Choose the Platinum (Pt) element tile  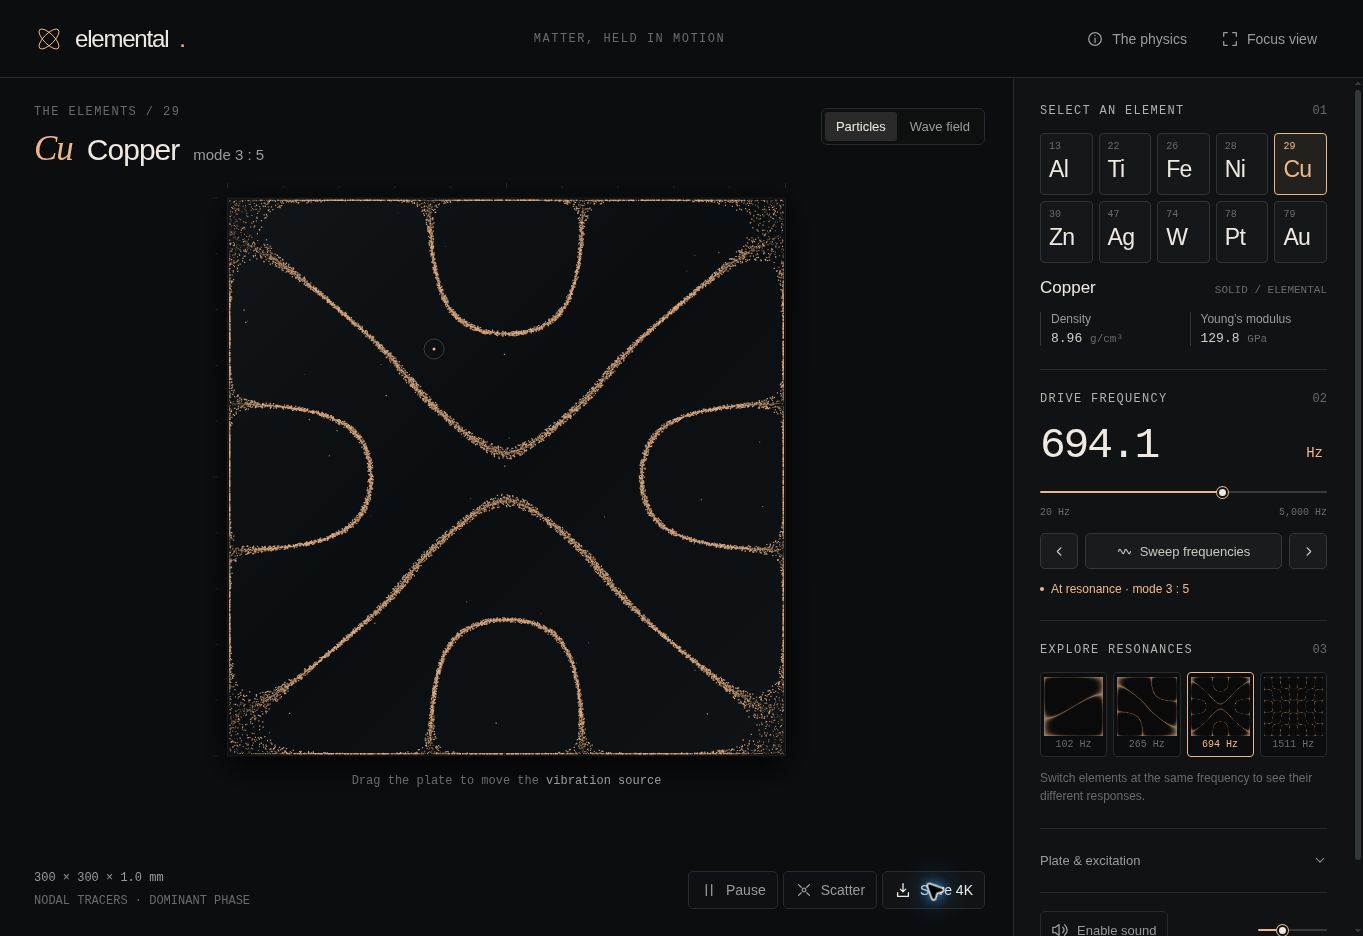tap(1242, 232)
